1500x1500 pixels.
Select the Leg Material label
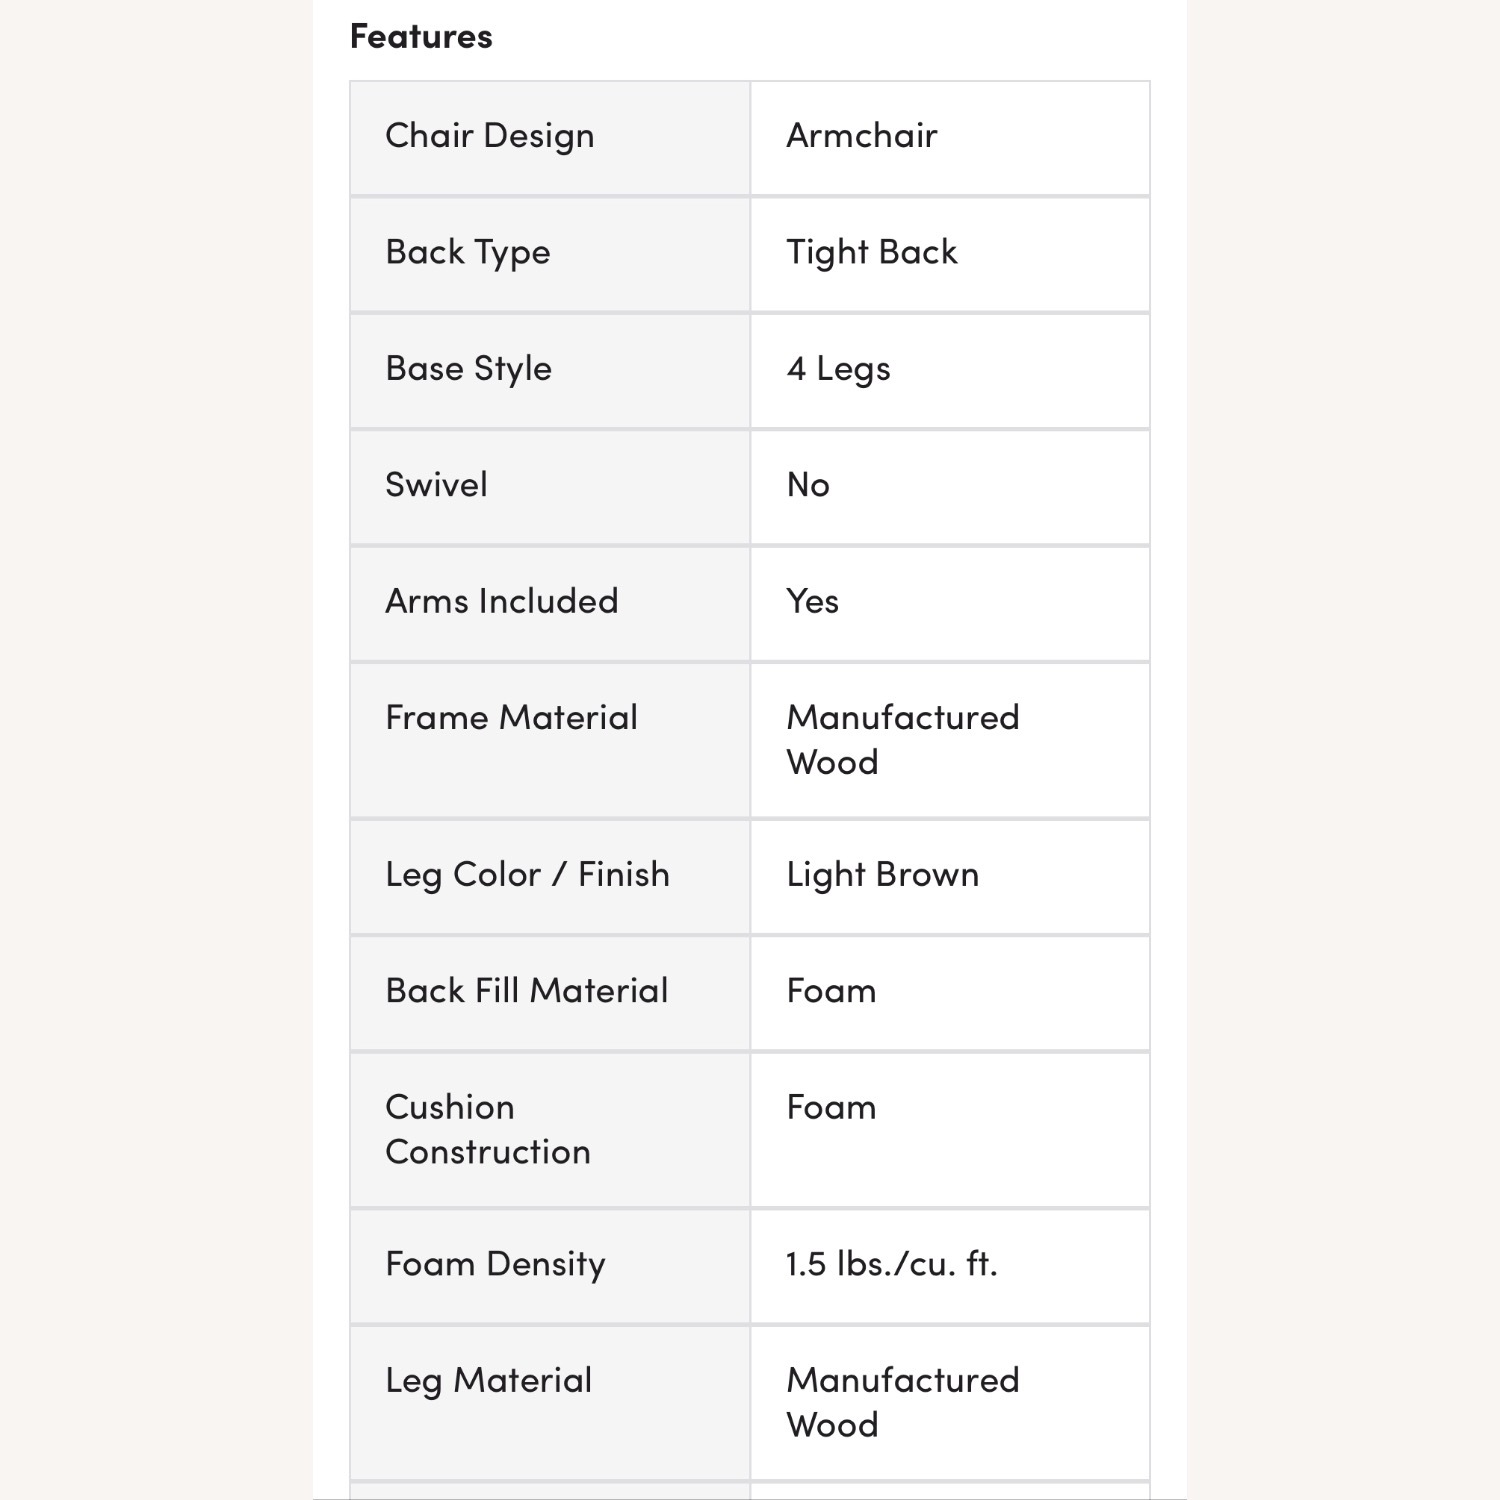489,1381
